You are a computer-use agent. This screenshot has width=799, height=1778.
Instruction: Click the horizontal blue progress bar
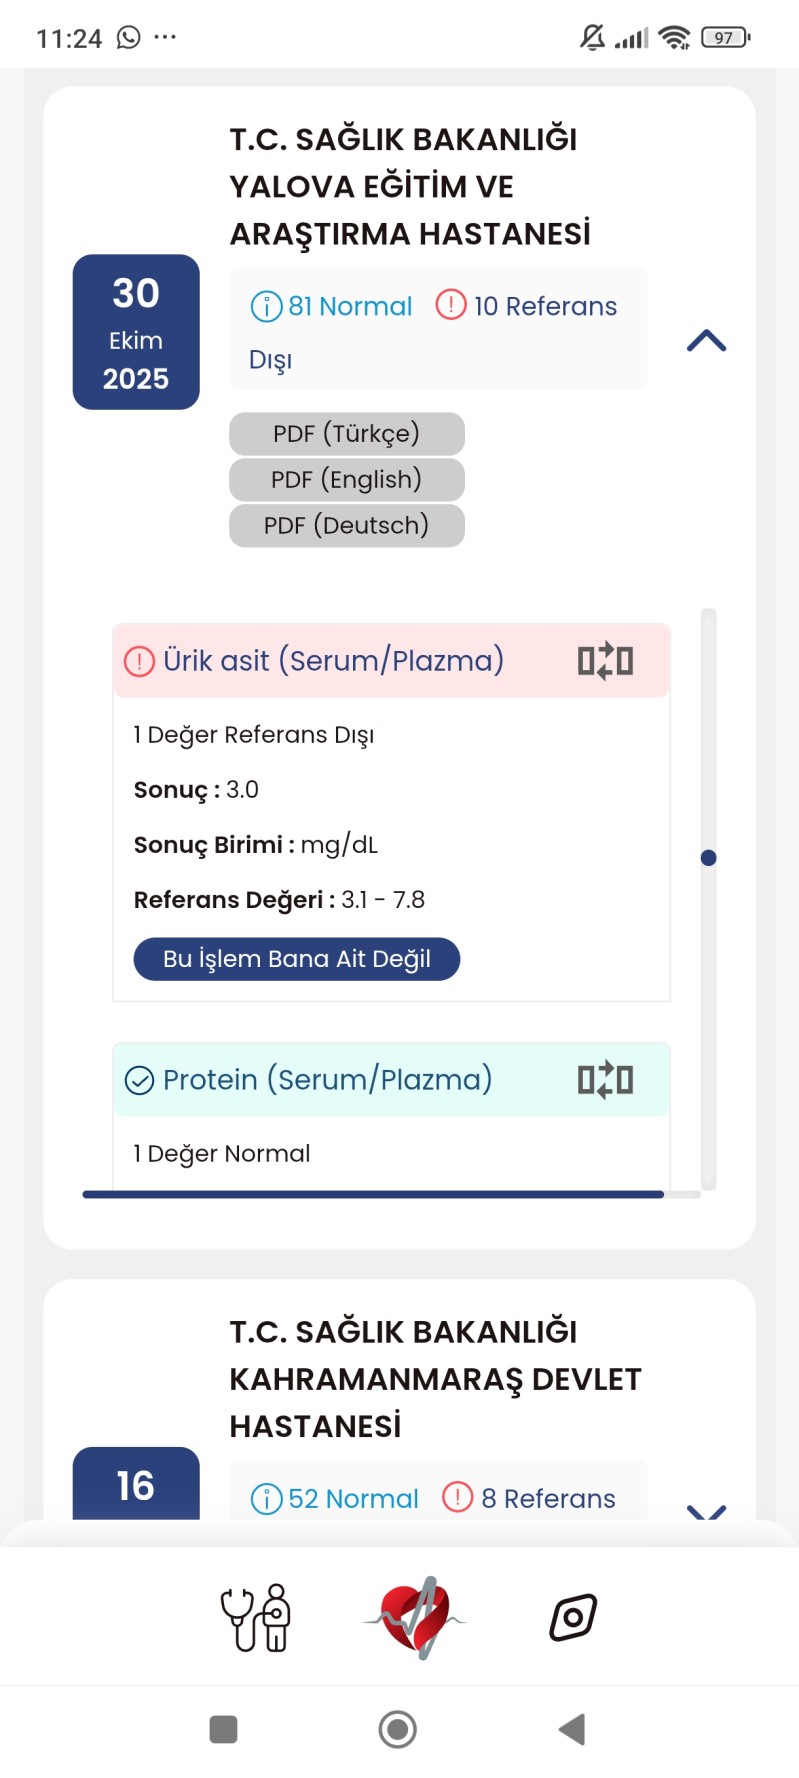(x=373, y=1194)
